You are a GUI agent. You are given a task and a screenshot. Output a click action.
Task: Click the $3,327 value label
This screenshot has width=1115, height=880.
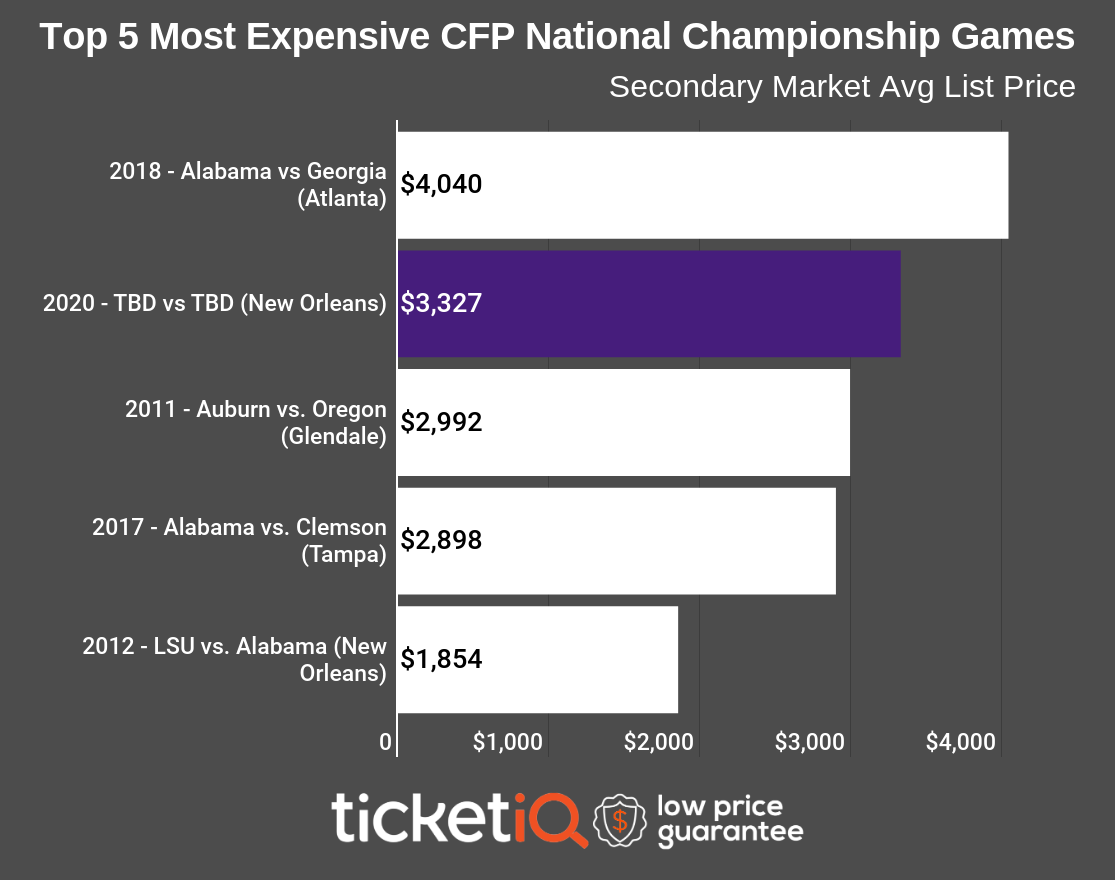[441, 303]
